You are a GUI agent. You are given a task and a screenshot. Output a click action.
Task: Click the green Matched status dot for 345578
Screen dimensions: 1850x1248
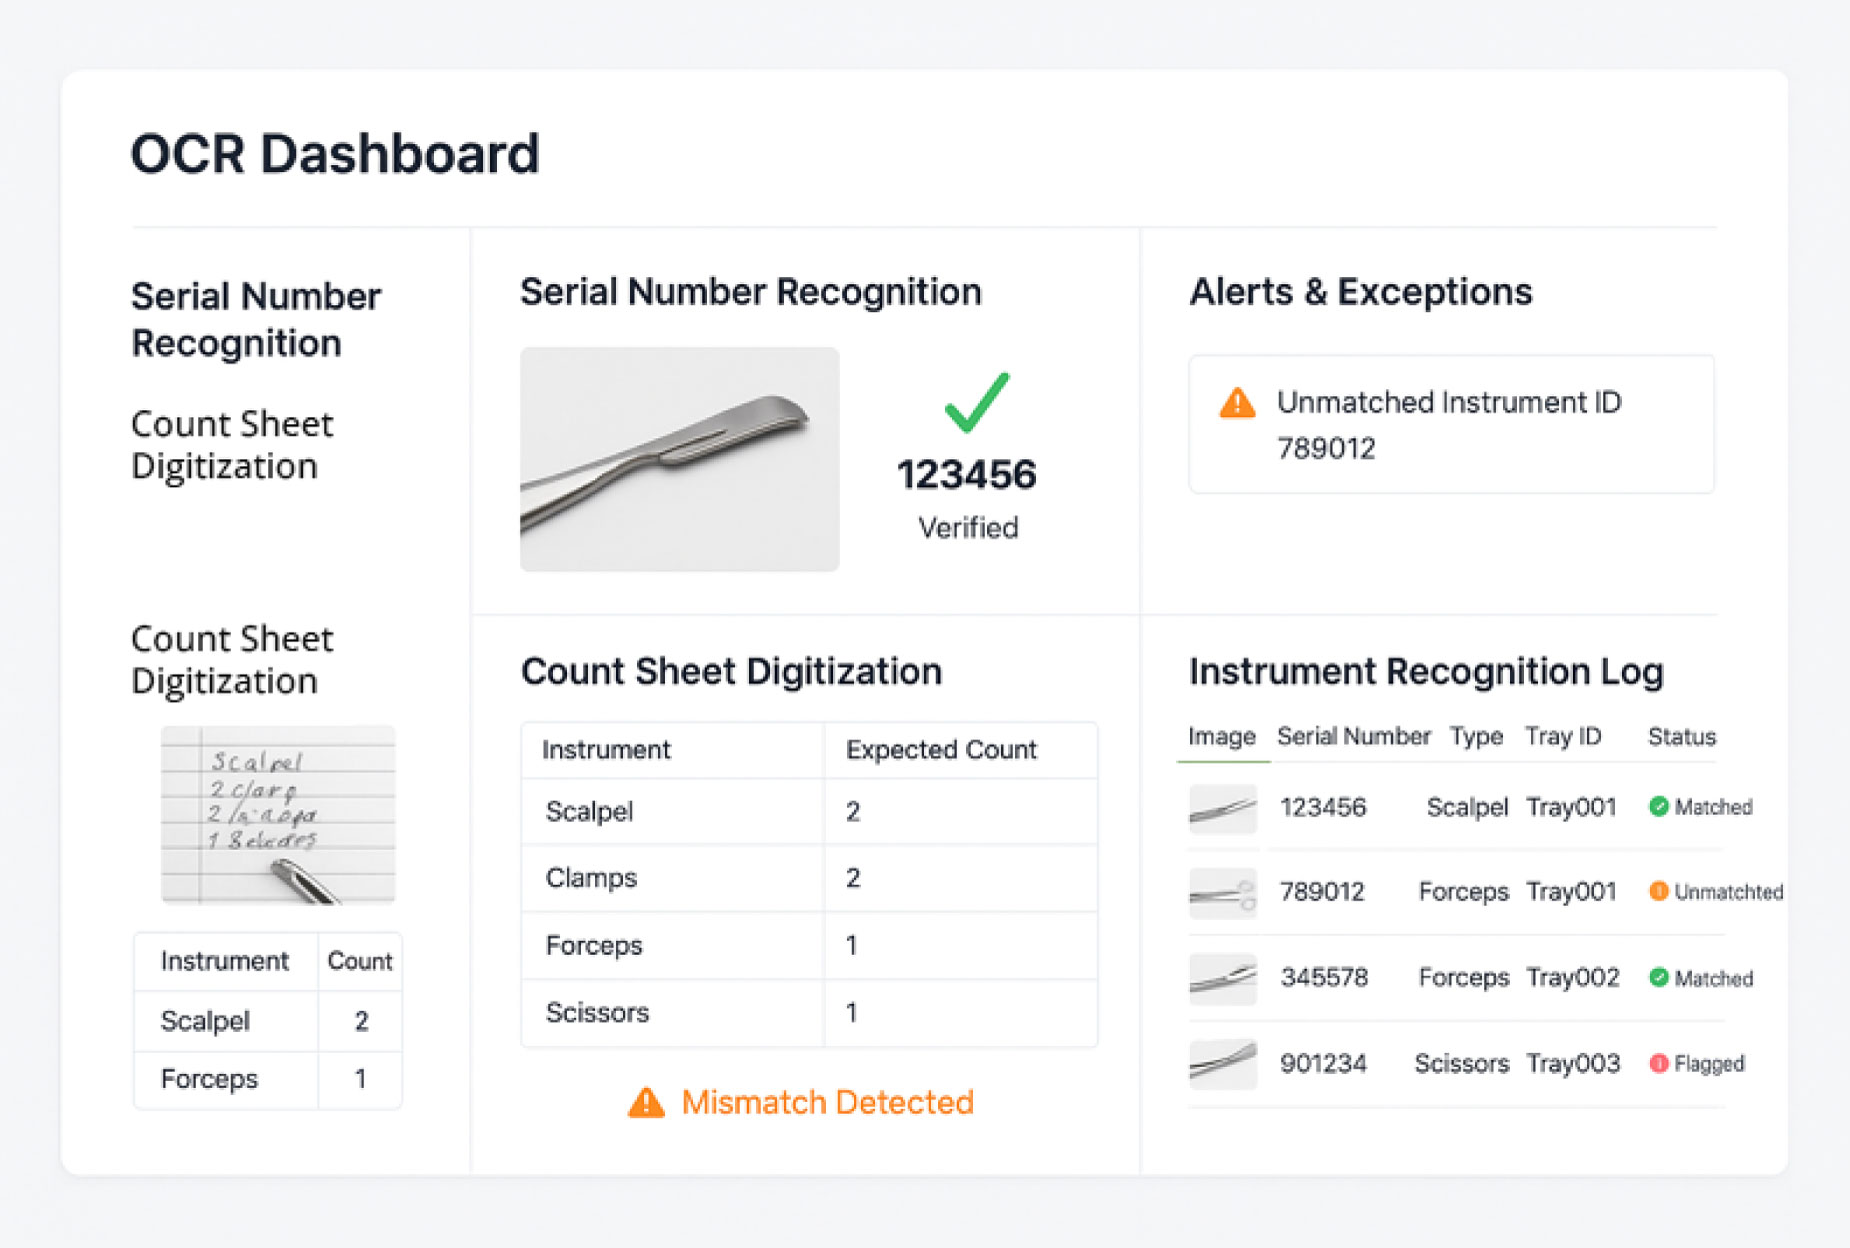(x=1658, y=978)
